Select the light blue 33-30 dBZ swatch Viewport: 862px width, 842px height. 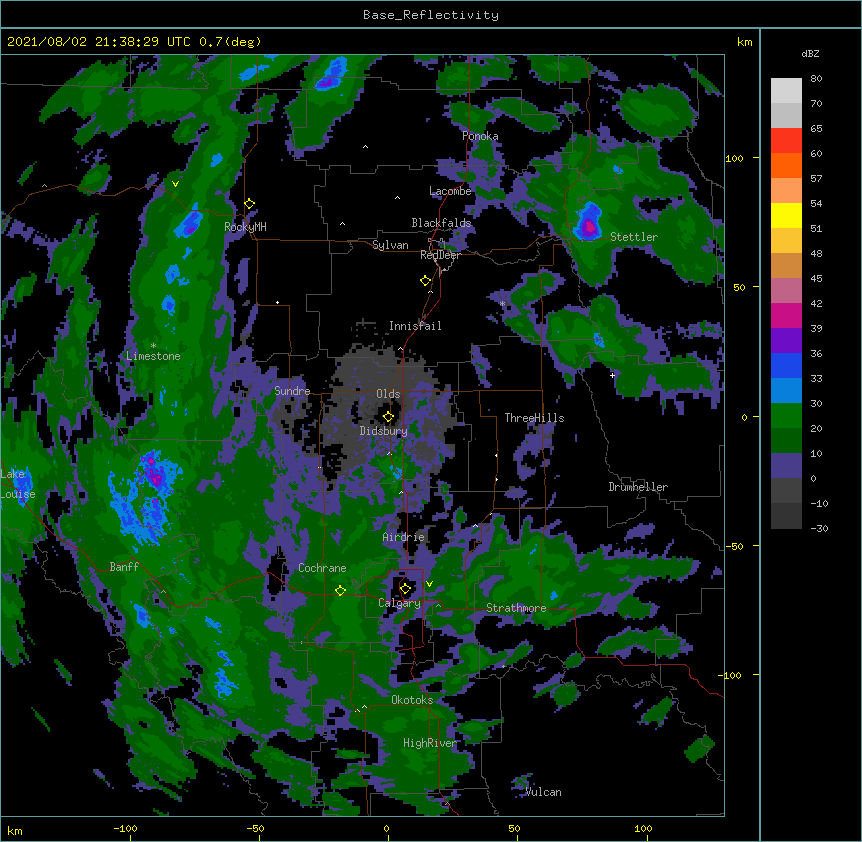(786, 391)
